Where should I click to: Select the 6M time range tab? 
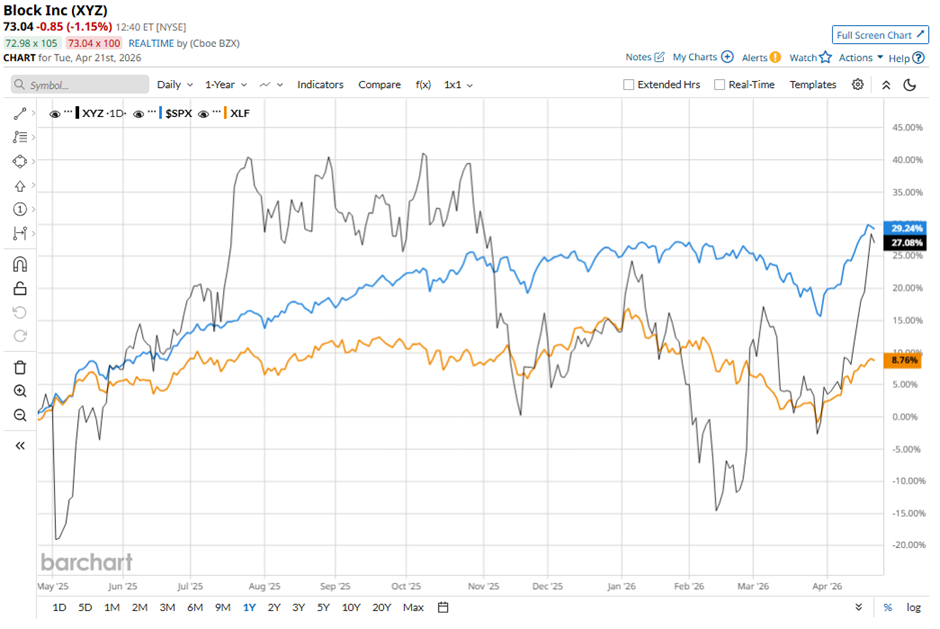point(194,607)
